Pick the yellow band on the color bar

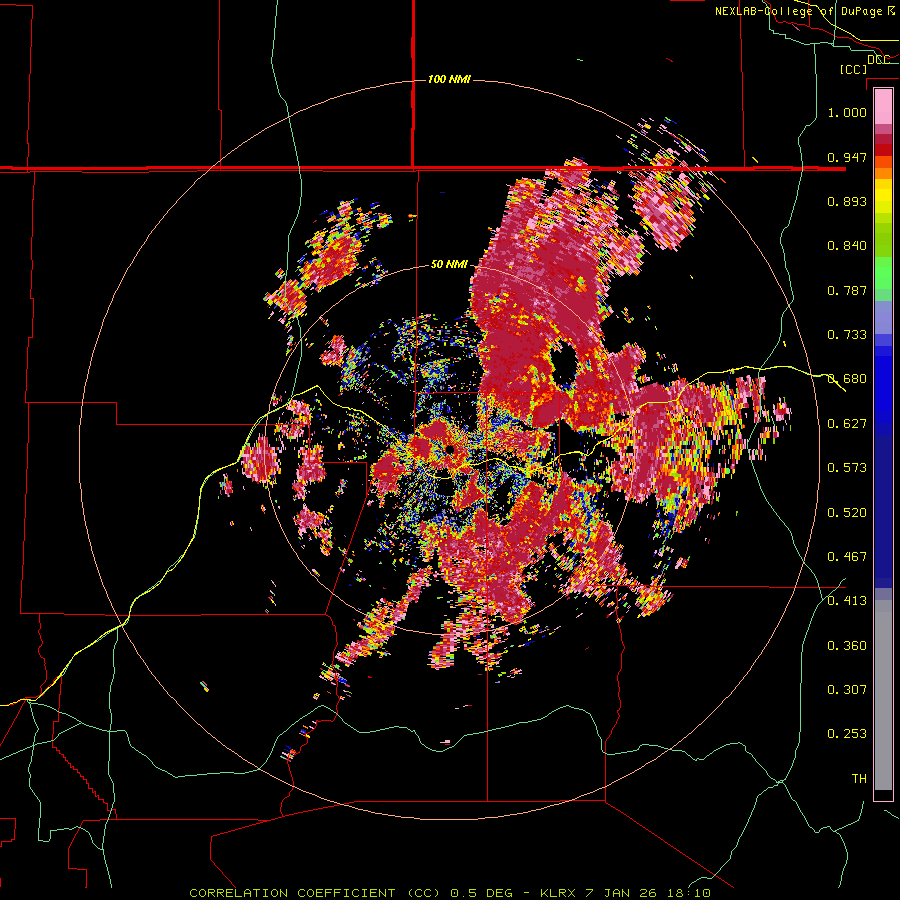[883, 197]
